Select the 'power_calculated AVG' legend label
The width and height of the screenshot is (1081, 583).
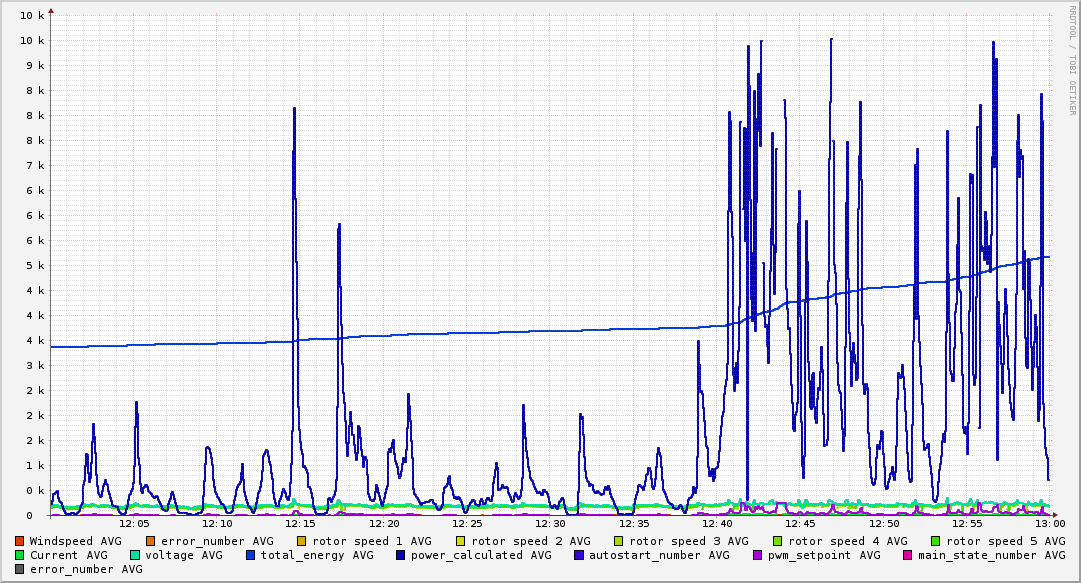[x=481, y=555]
